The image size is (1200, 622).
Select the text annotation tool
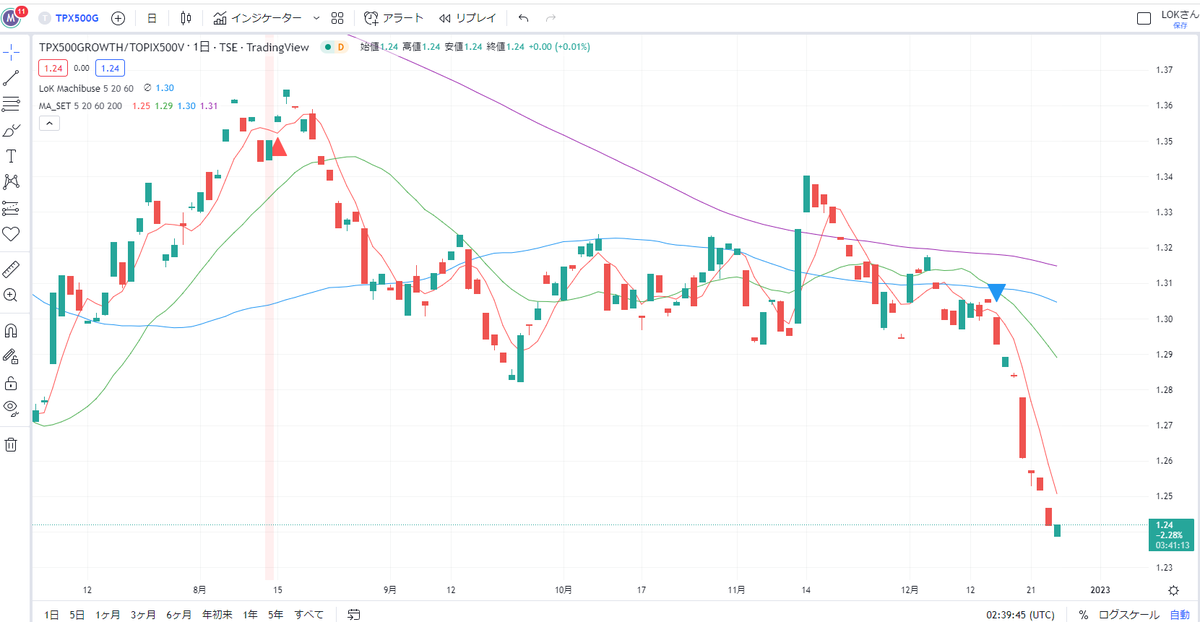12,156
